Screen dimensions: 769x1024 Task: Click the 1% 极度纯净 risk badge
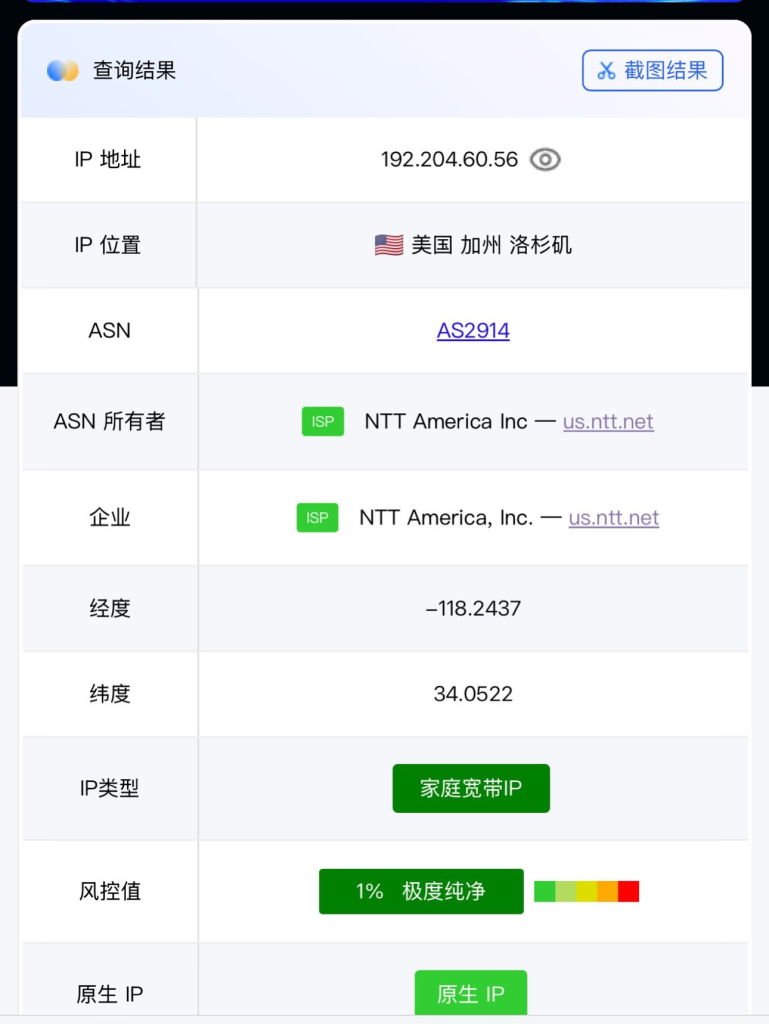[x=421, y=891]
